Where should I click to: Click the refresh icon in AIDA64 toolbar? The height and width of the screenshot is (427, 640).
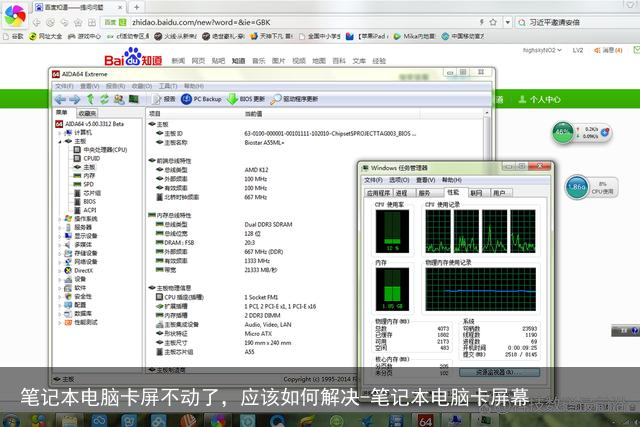point(104,99)
